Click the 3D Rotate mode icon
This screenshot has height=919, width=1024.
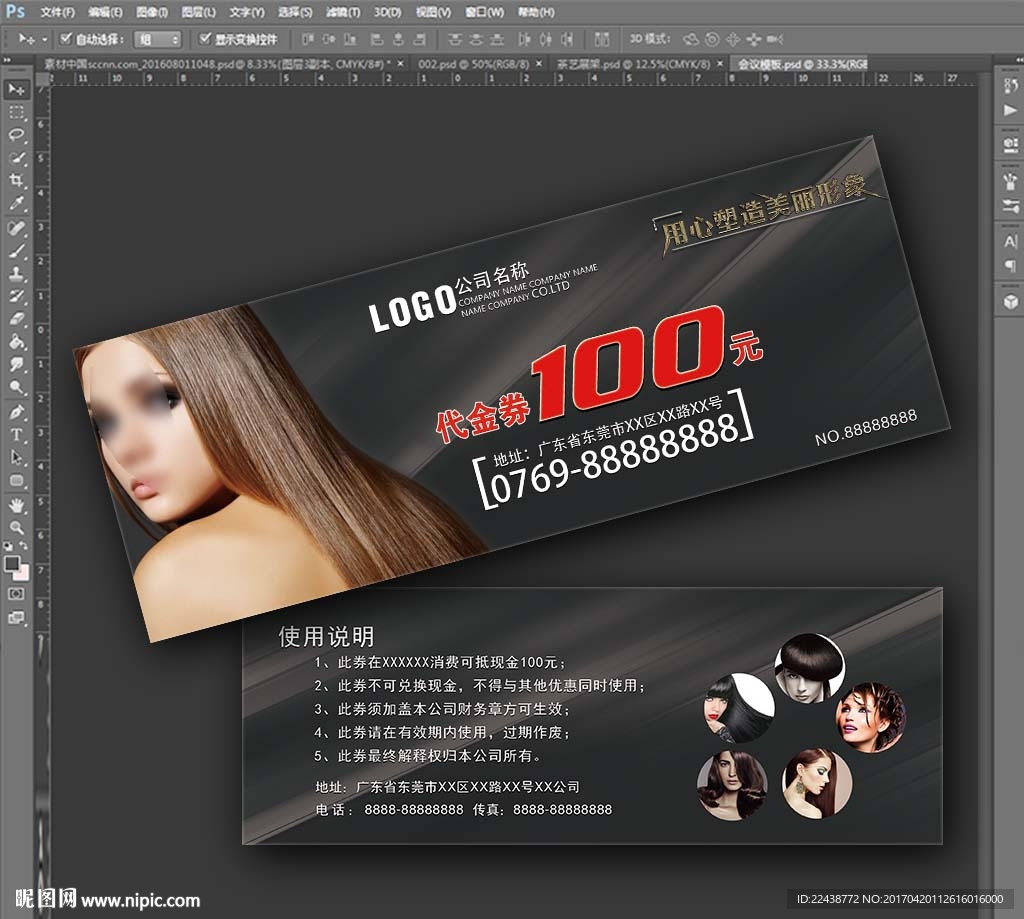click(691, 40)
